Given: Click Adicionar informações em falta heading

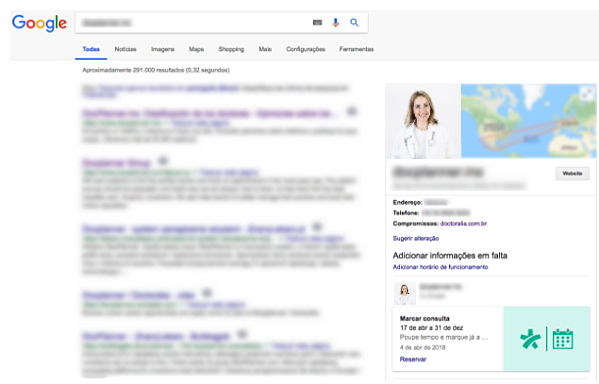Looking at the screenshot, I should 450,256.
